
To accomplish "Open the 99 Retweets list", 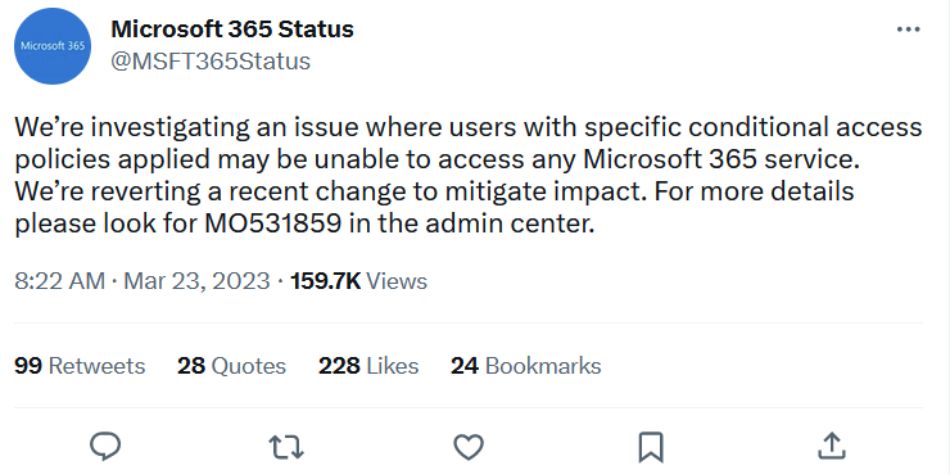I will tap(79, 366).
